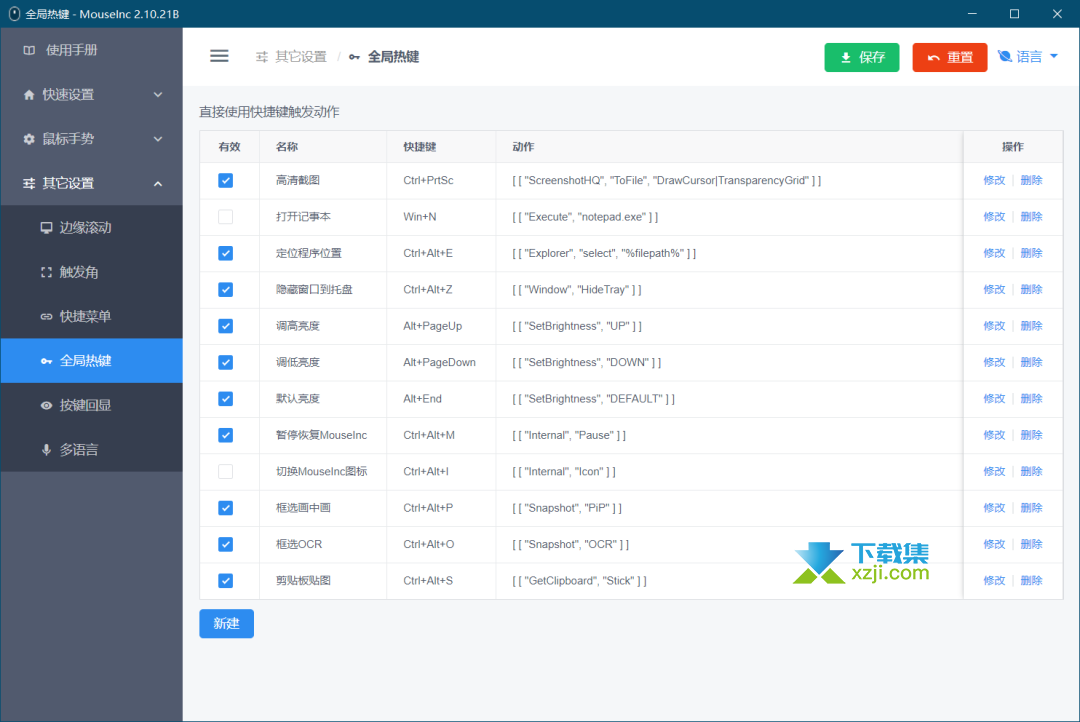
Task: Click the corner-brackets icon beside 触发角
Action: pyautogui.click(x=46, y=272)
